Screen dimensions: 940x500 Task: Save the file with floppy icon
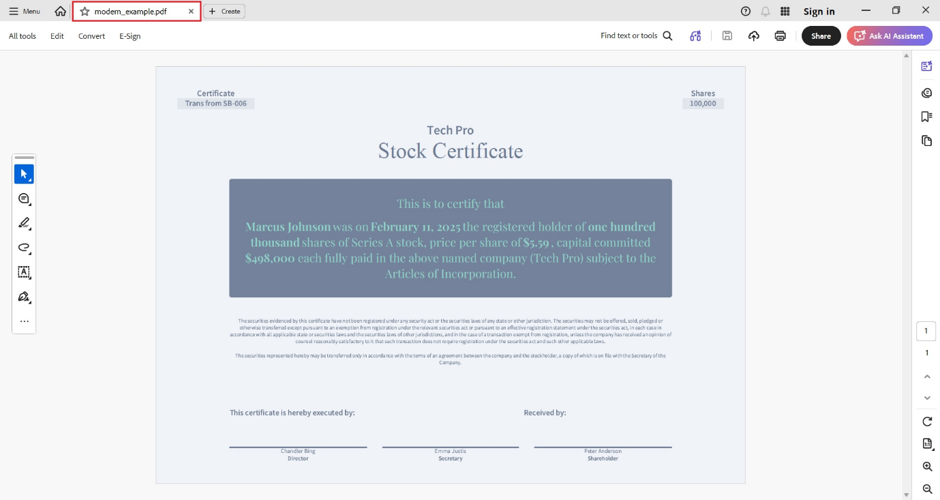tap(727, 36)
